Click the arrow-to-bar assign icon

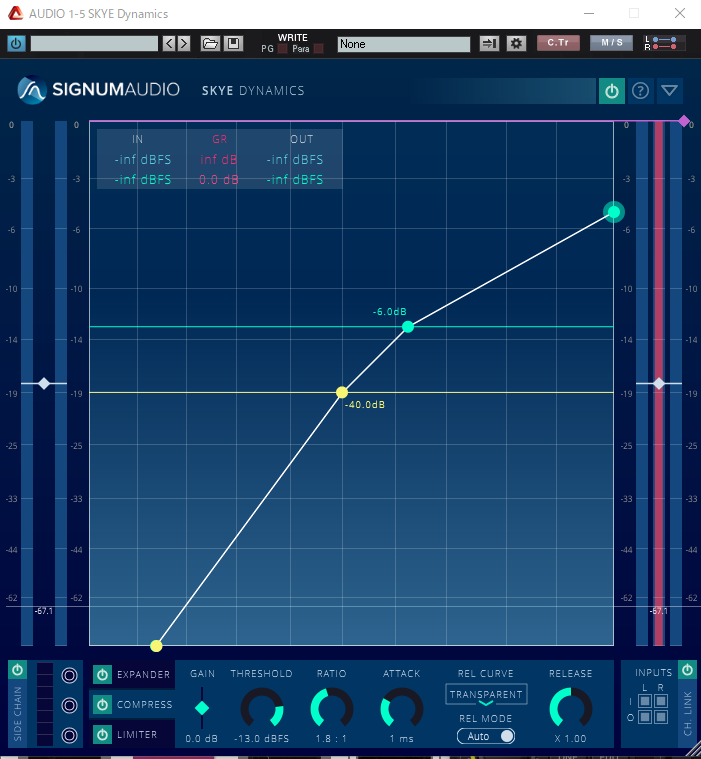pos(489,44)
